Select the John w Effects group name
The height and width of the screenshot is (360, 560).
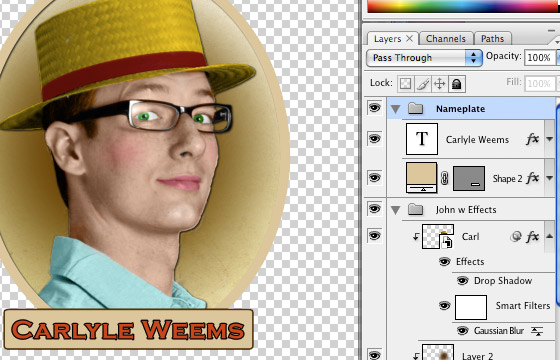pos(466,210)
